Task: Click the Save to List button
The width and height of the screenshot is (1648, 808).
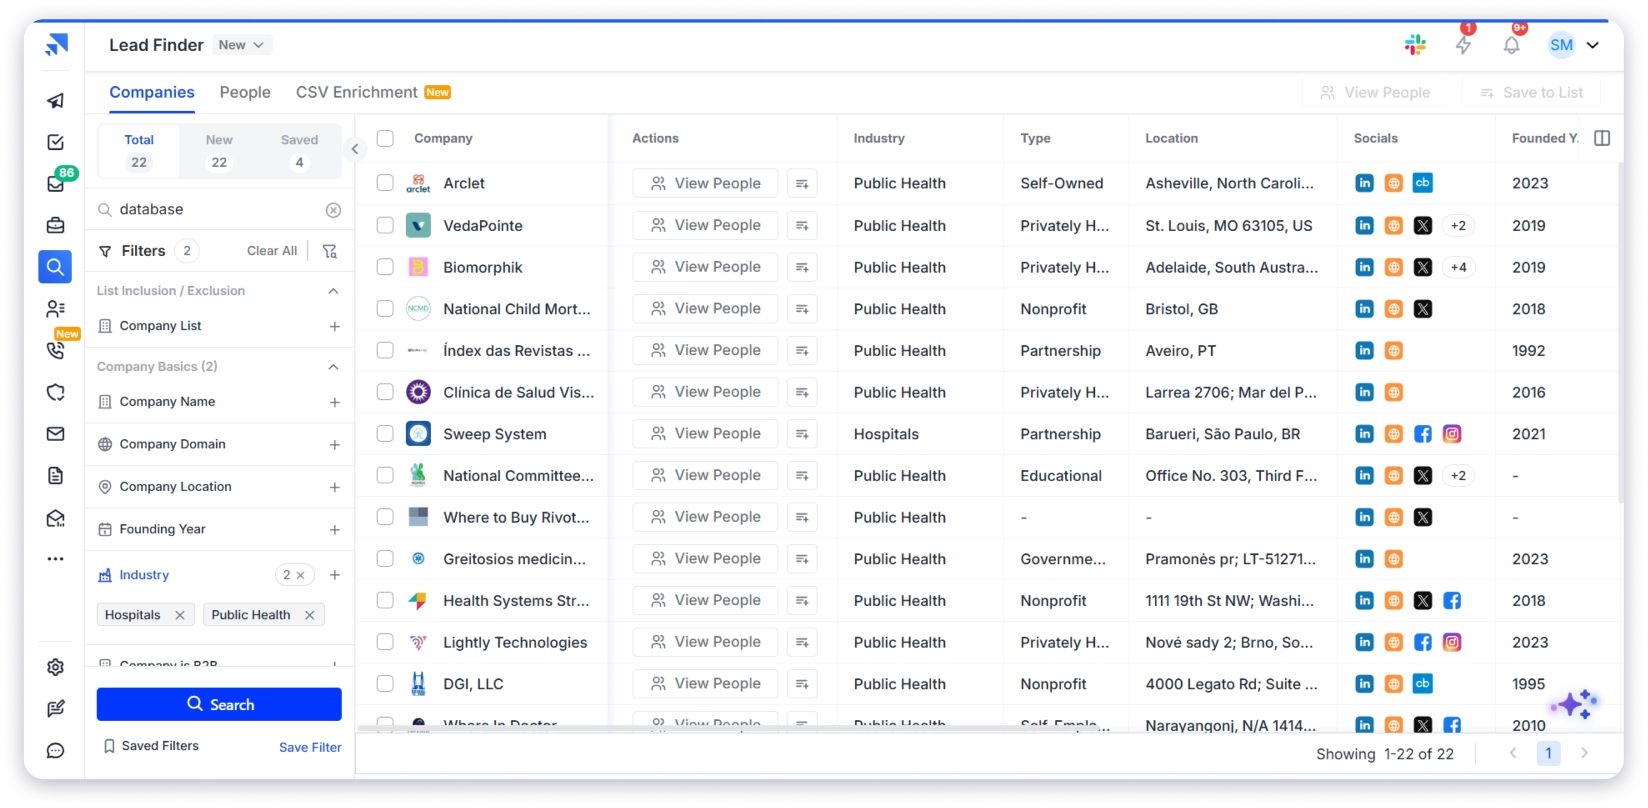Action: coord(1531,93)
